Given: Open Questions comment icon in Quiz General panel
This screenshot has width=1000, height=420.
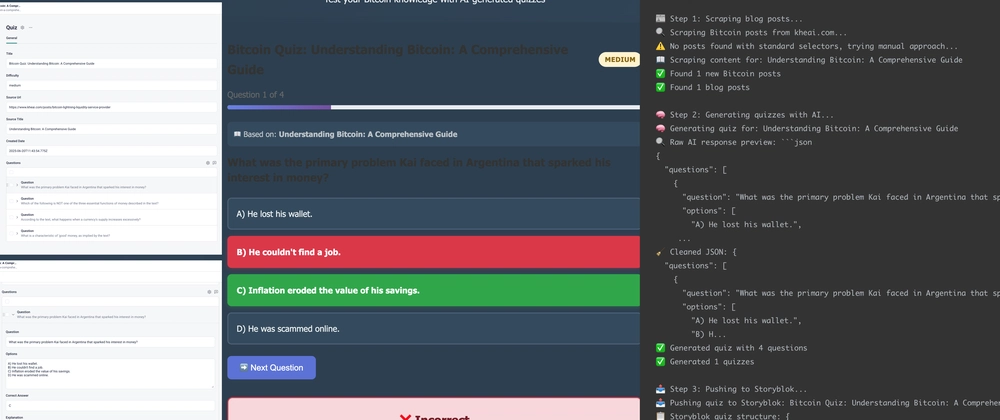Looking at the screenshot, I should coord(214,163).
